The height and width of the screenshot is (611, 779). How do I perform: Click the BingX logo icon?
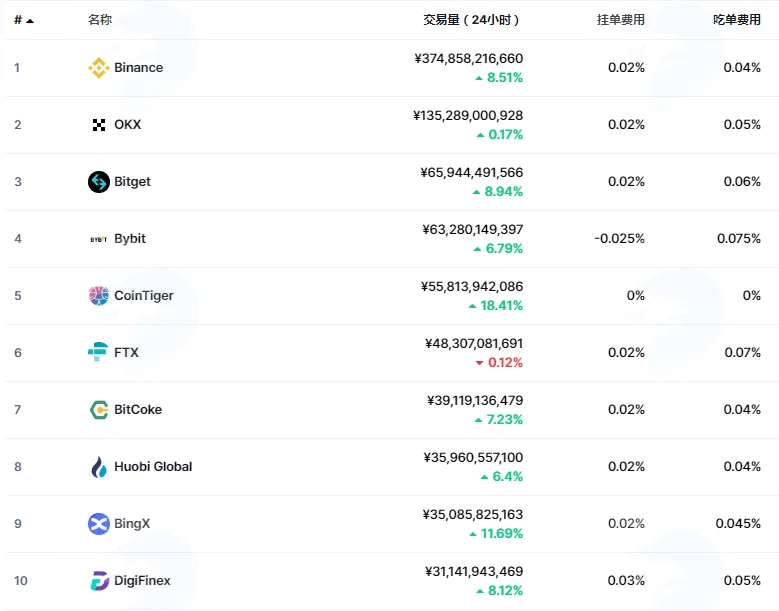tap(99, 524)
